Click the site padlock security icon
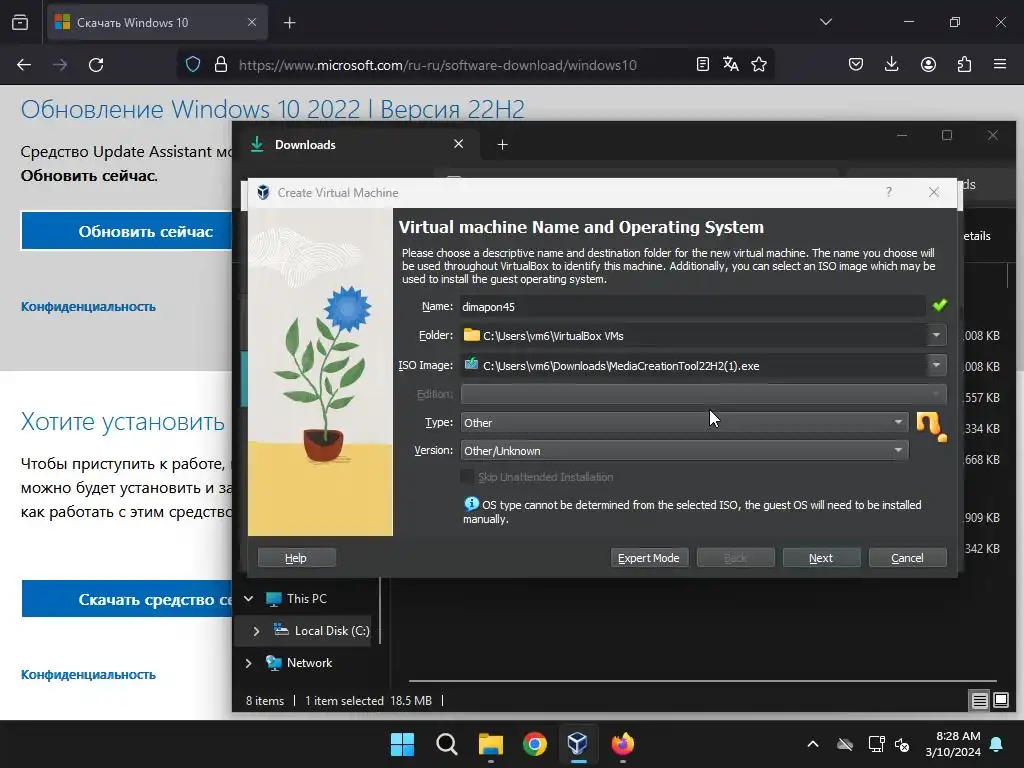Image resolution: width=1024 pixels, height=768 pixels. pos(221,65)
